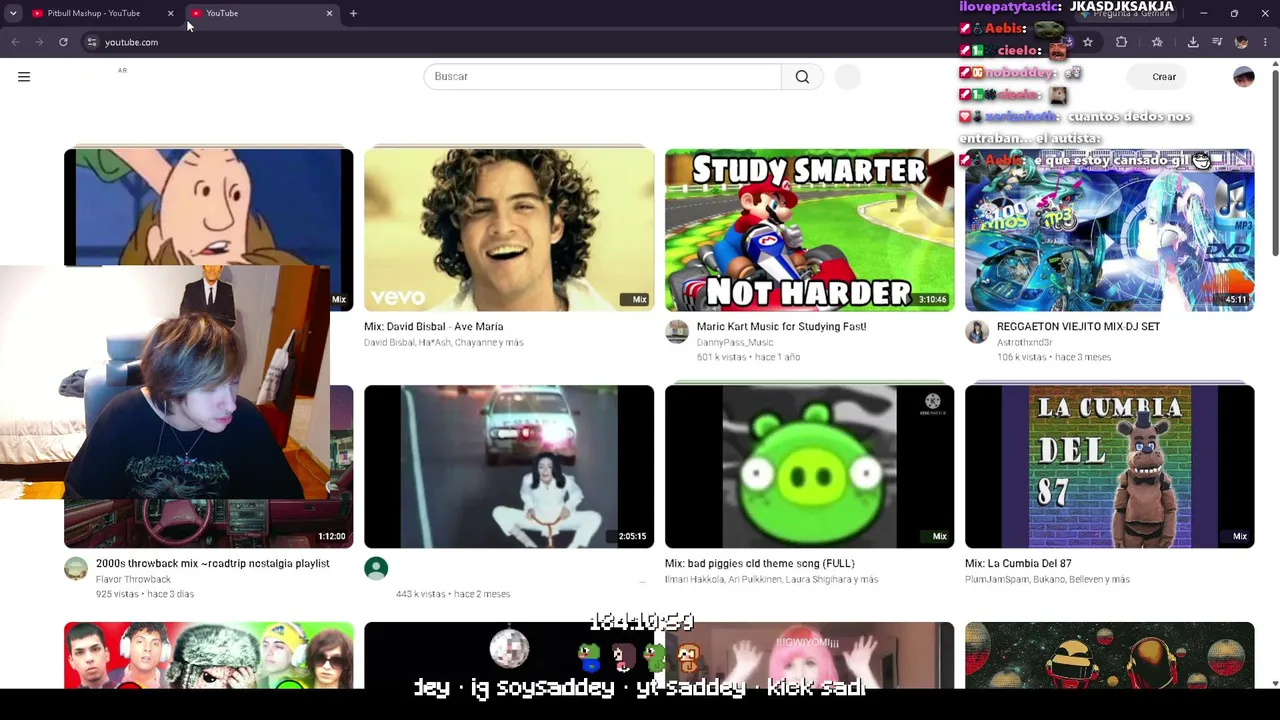Click '601 k vistas · hace 1 año' text
This screenshot has height=720, width=1280.
click(748, 357)
